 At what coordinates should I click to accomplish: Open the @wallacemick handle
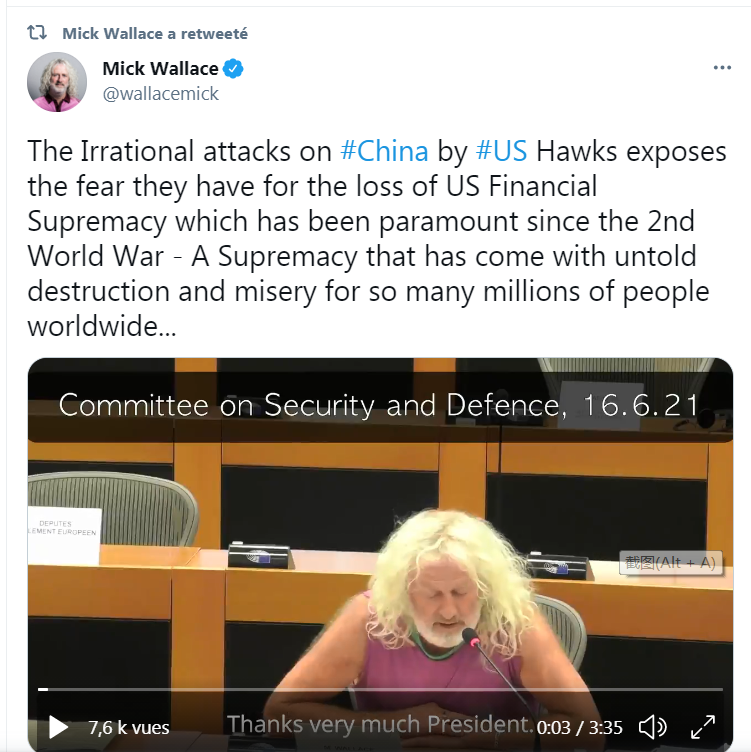pyautogui.click(x=161, y=94)
